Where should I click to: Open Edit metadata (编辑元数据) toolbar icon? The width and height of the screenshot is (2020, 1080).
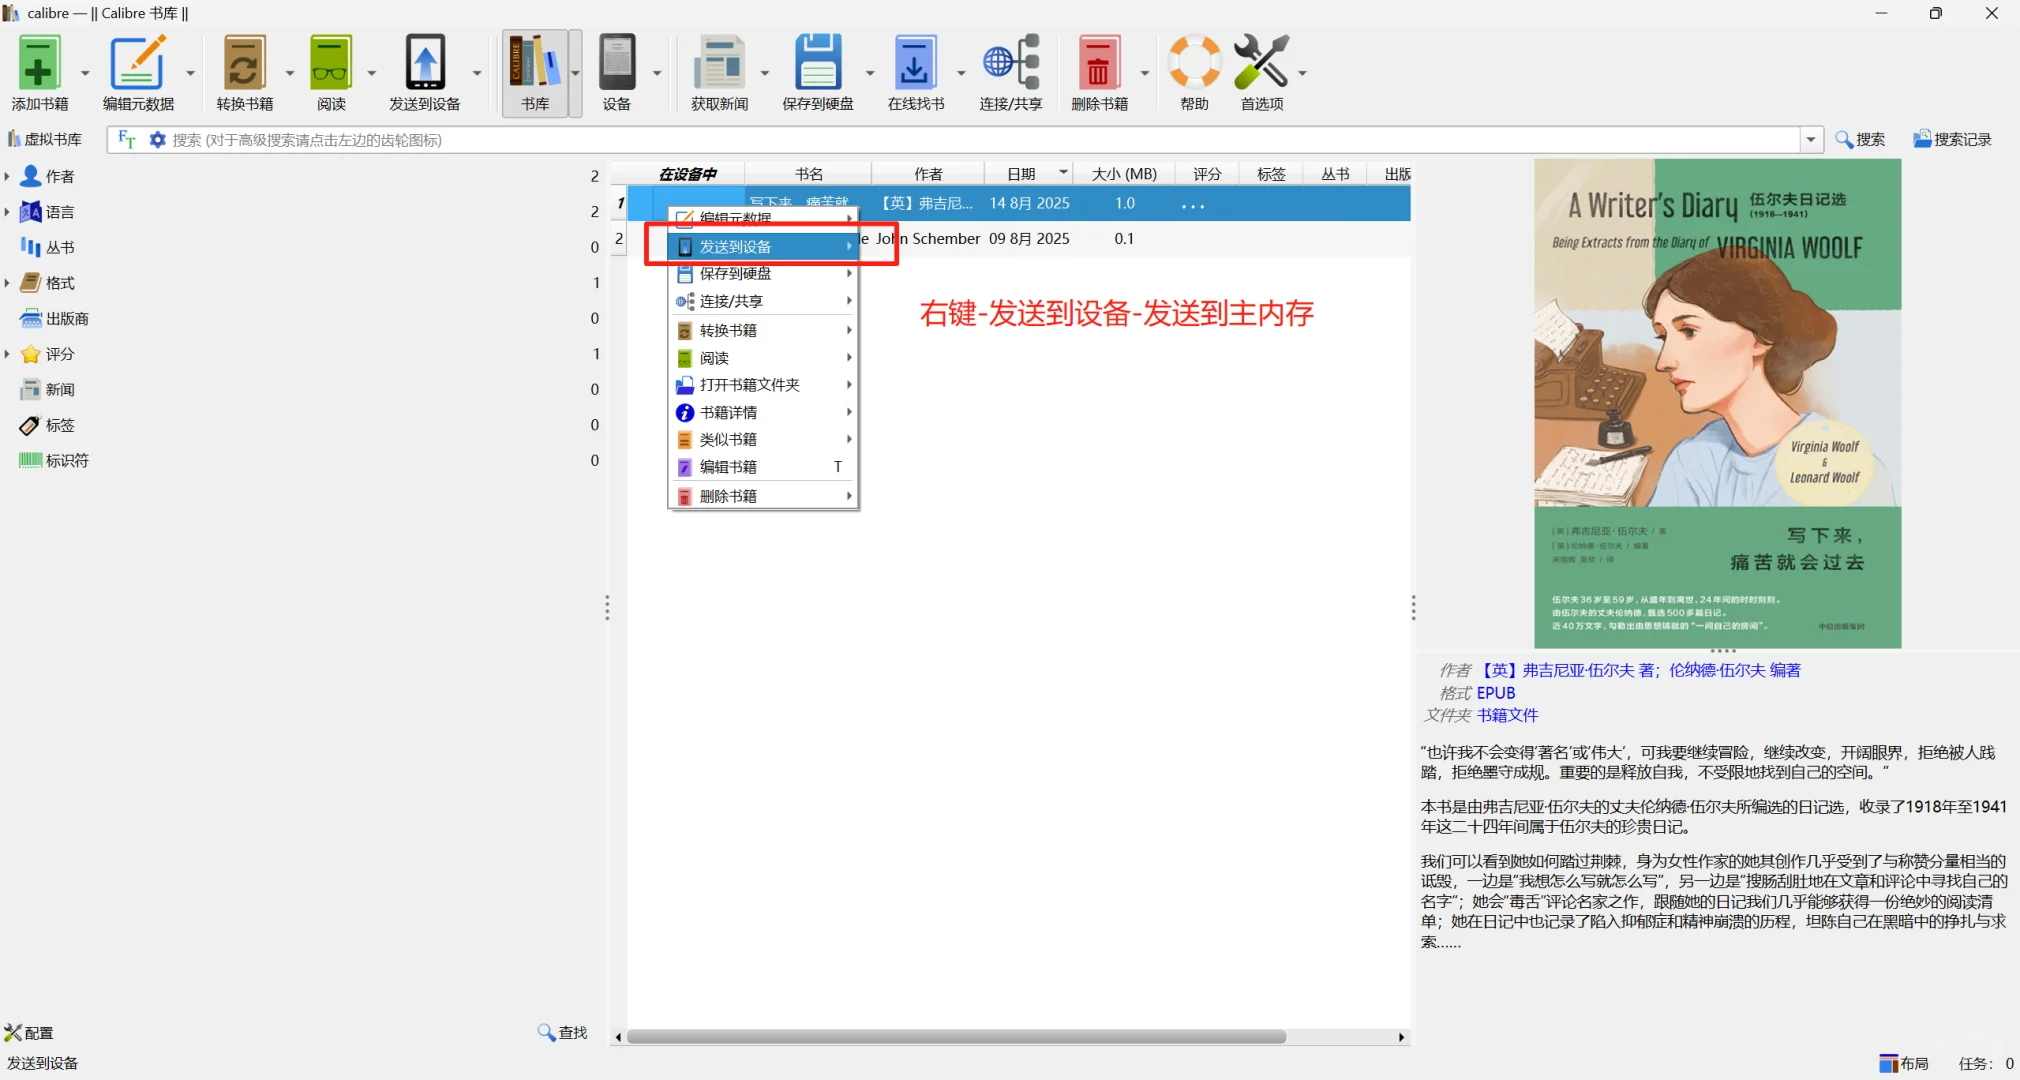pyautogui.click(x=138, y=63)
